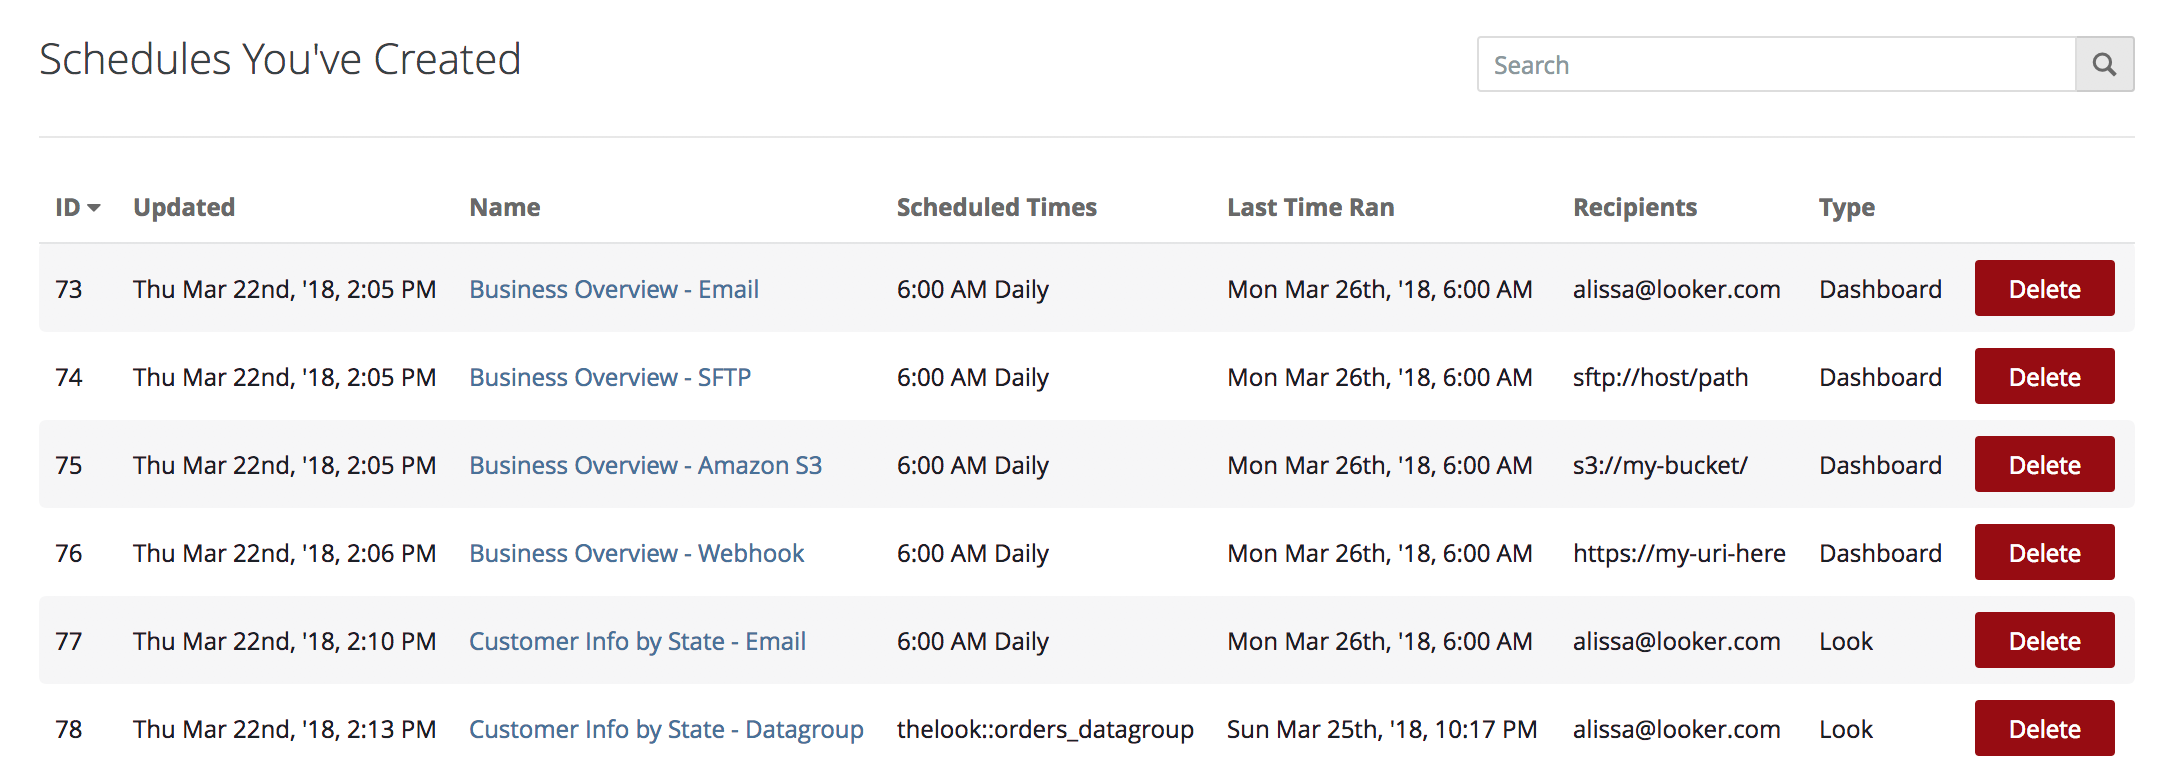Open Business Overview - Amazon S3 link
This screenshot has width=2171, height=768.
[645, 465]
